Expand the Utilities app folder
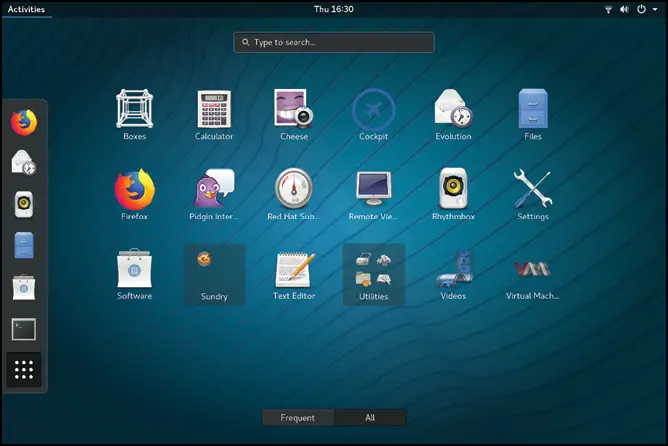 (373, 273)
